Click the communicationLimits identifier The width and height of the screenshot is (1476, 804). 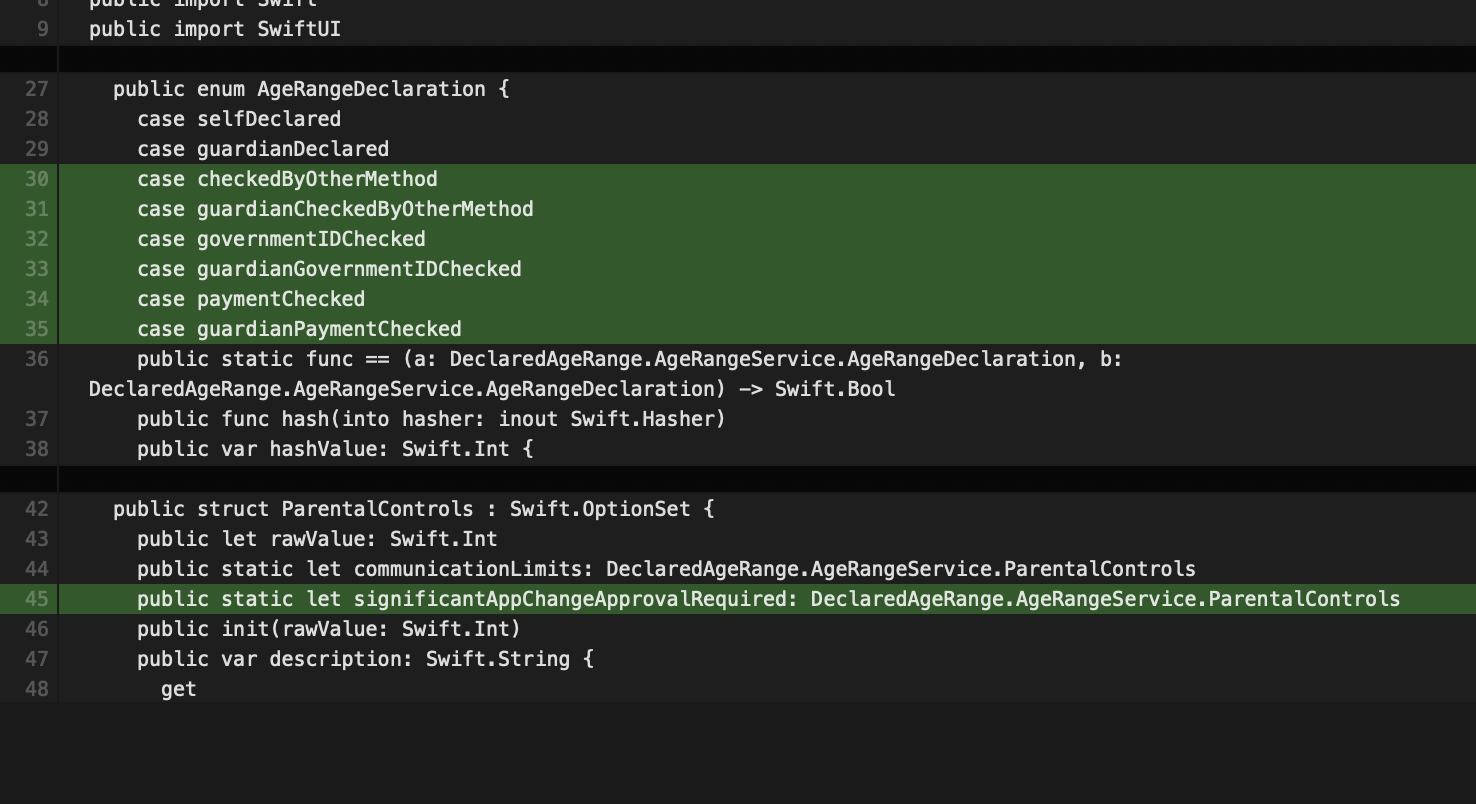pos(467,569)
